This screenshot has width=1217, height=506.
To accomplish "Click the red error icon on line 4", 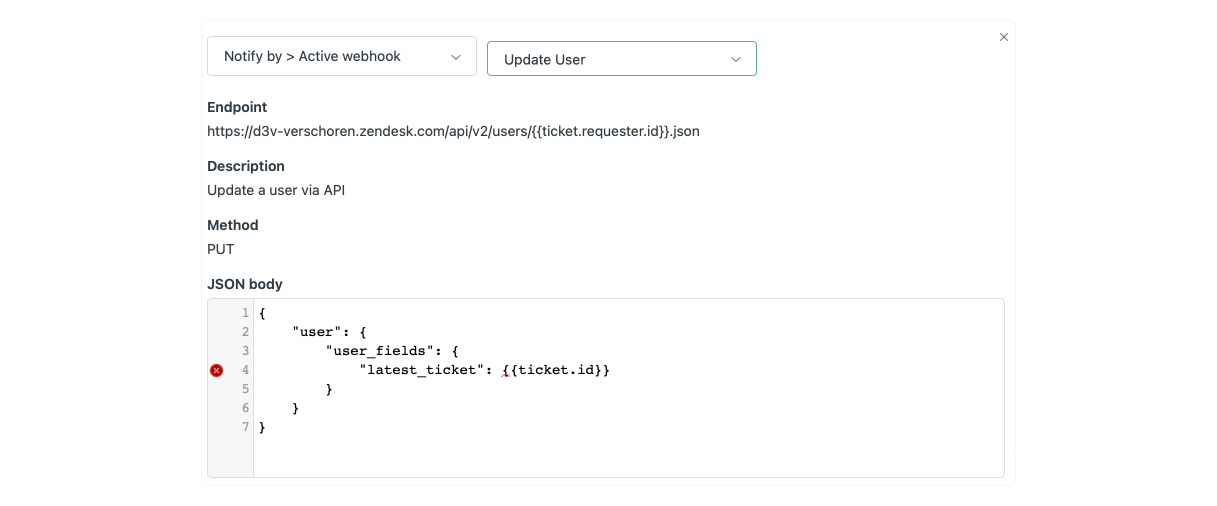I will (x=216, y=370).
